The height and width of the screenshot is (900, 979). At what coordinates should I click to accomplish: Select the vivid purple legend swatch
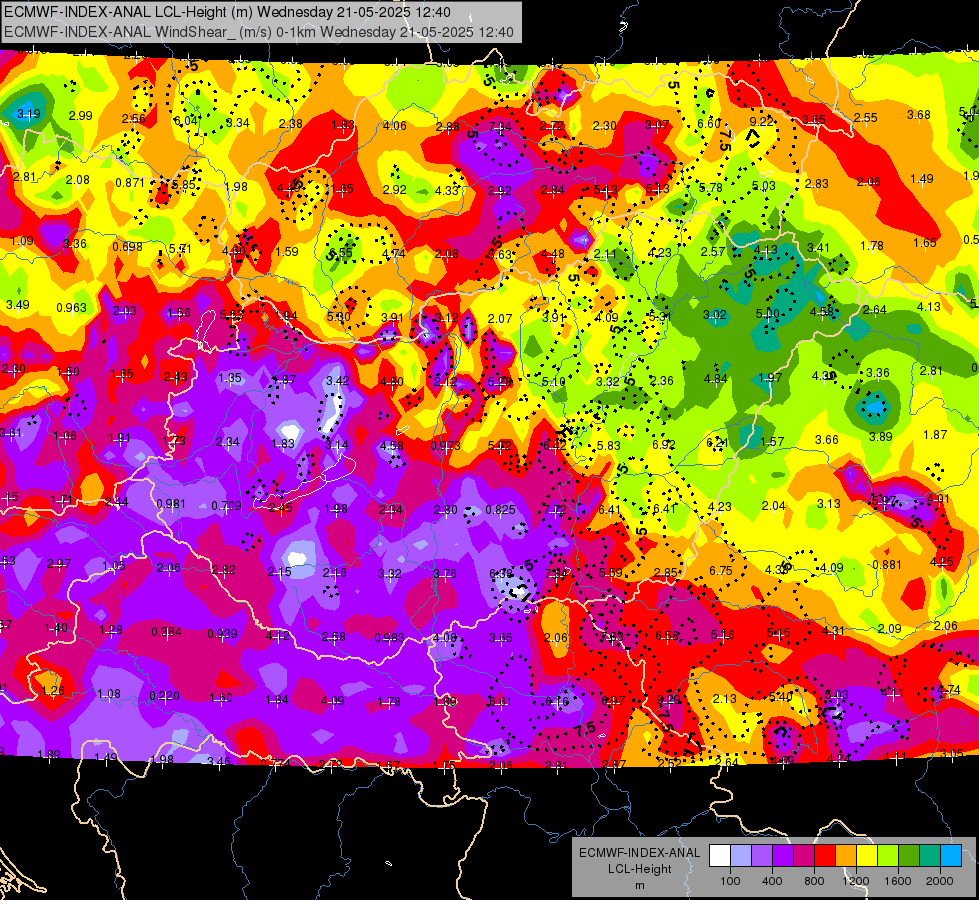783,856
